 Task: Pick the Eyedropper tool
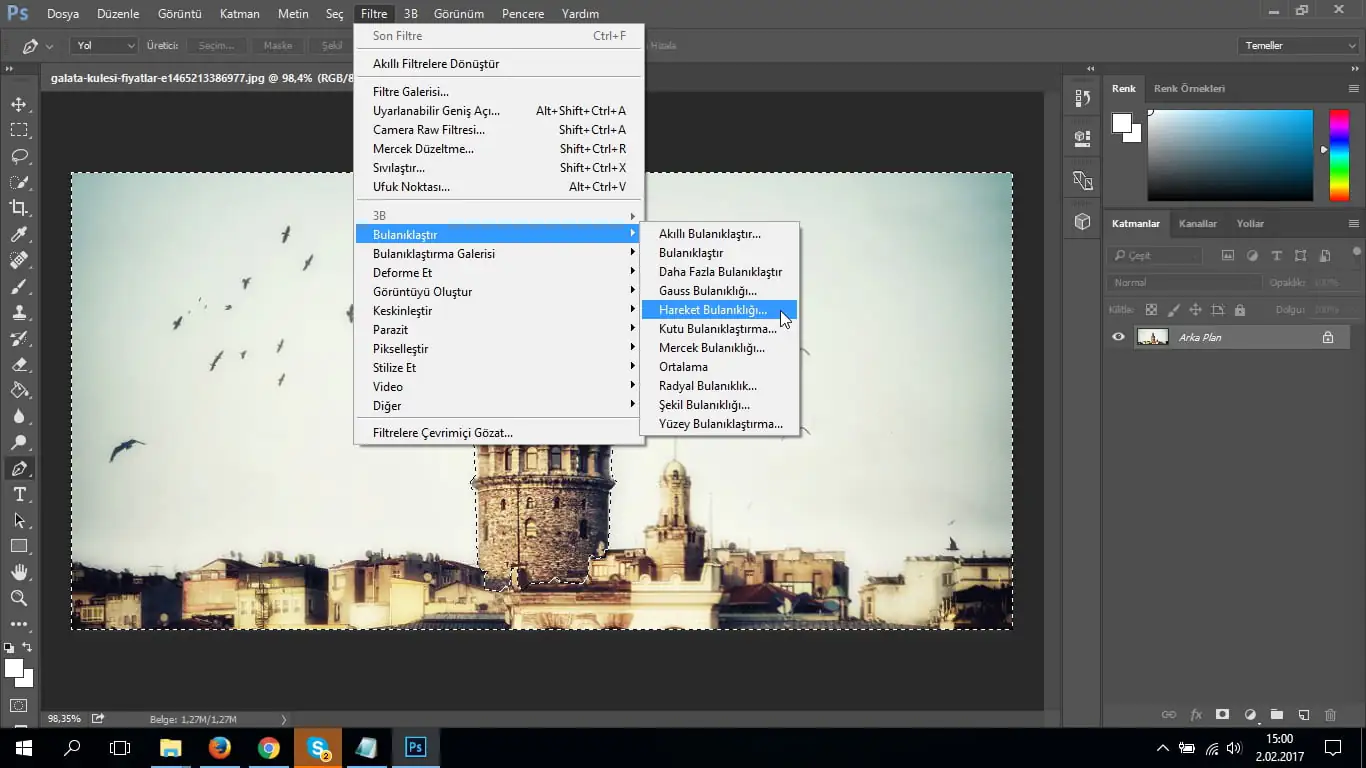pos(19,234)
